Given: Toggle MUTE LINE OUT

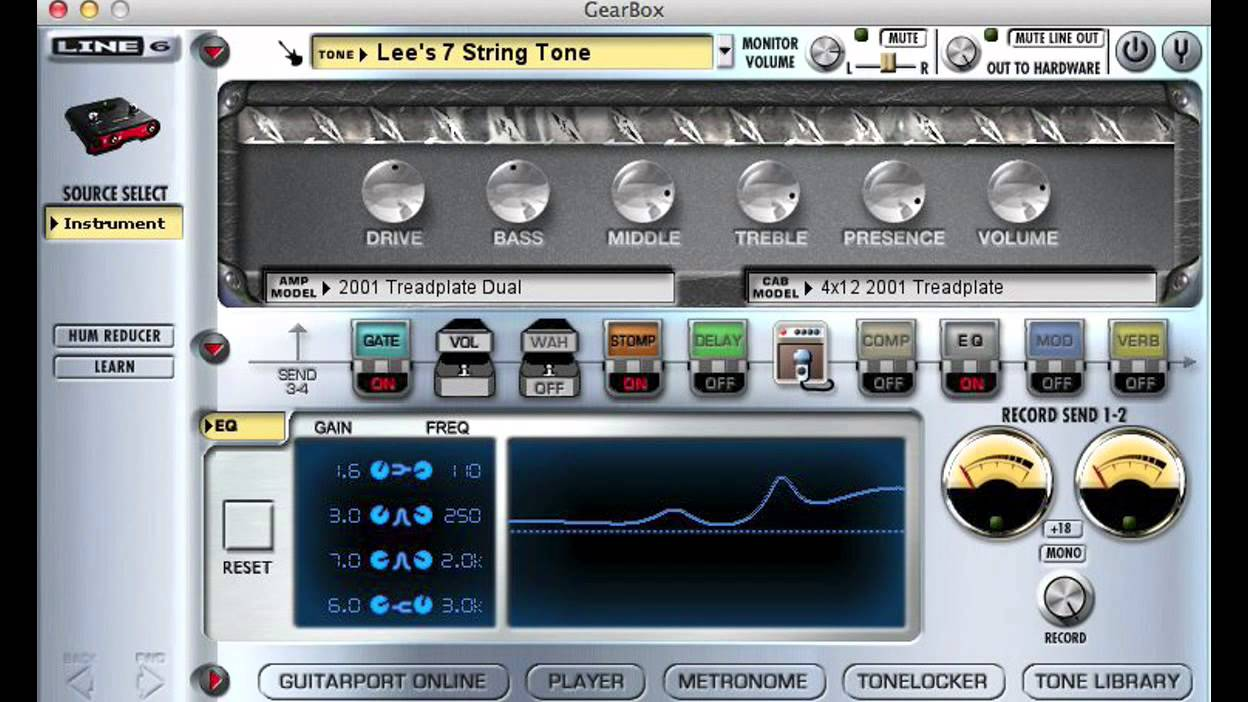Looking at the screenshot, I should coord(1056,38).
